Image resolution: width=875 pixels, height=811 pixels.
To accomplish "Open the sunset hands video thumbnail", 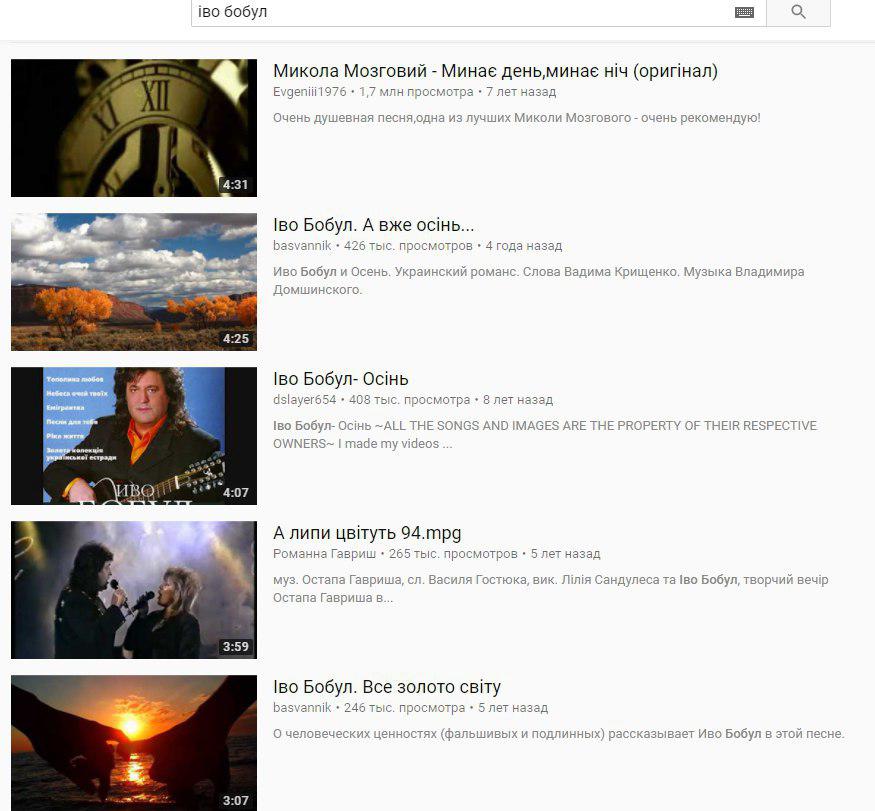I will [133, 742].
